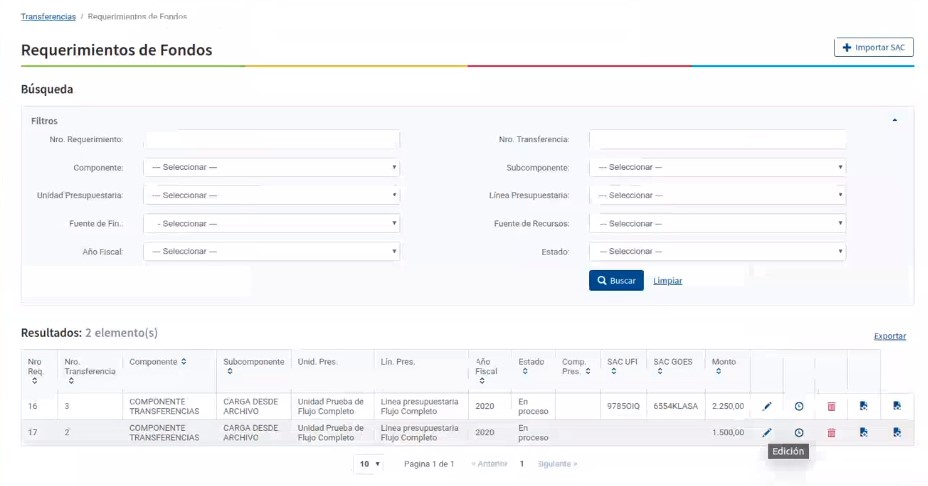Screen dimensions: 928x486
Task: Open the Componente dropdown filter
Action: tap(271, 167)
